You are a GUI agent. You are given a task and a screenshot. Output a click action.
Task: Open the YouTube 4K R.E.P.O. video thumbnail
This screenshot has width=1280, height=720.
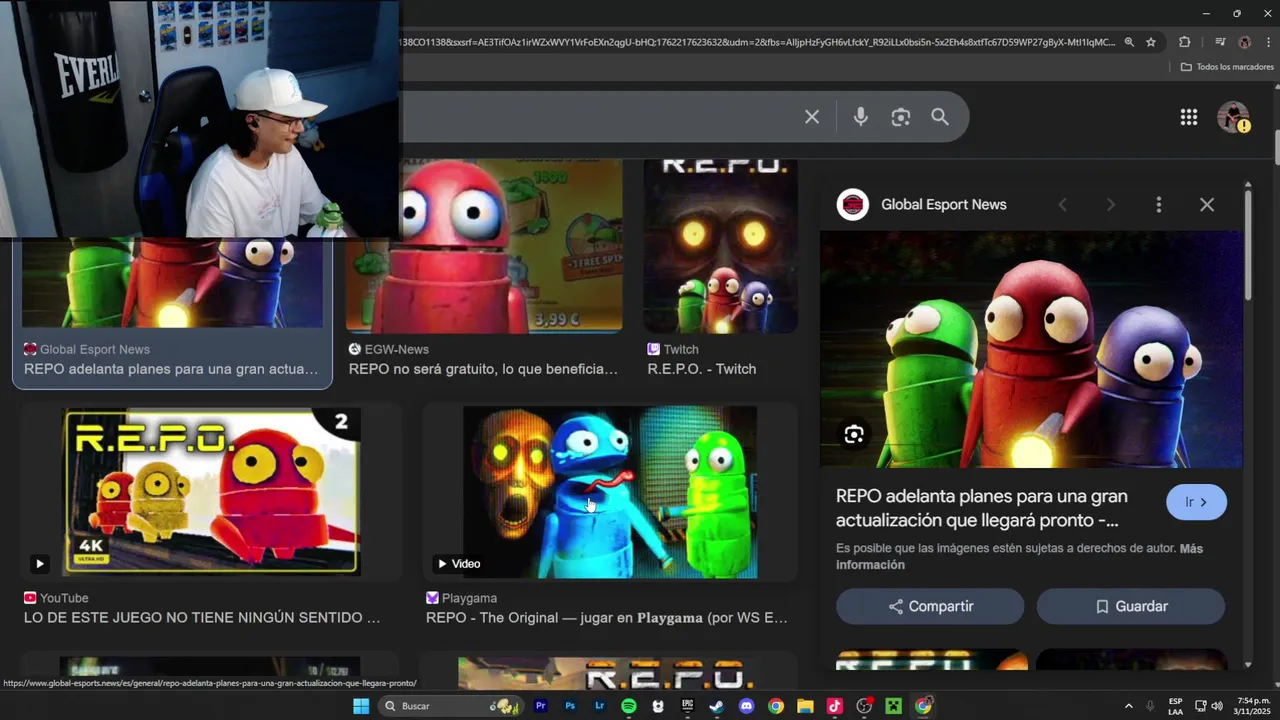click(211, 491)
